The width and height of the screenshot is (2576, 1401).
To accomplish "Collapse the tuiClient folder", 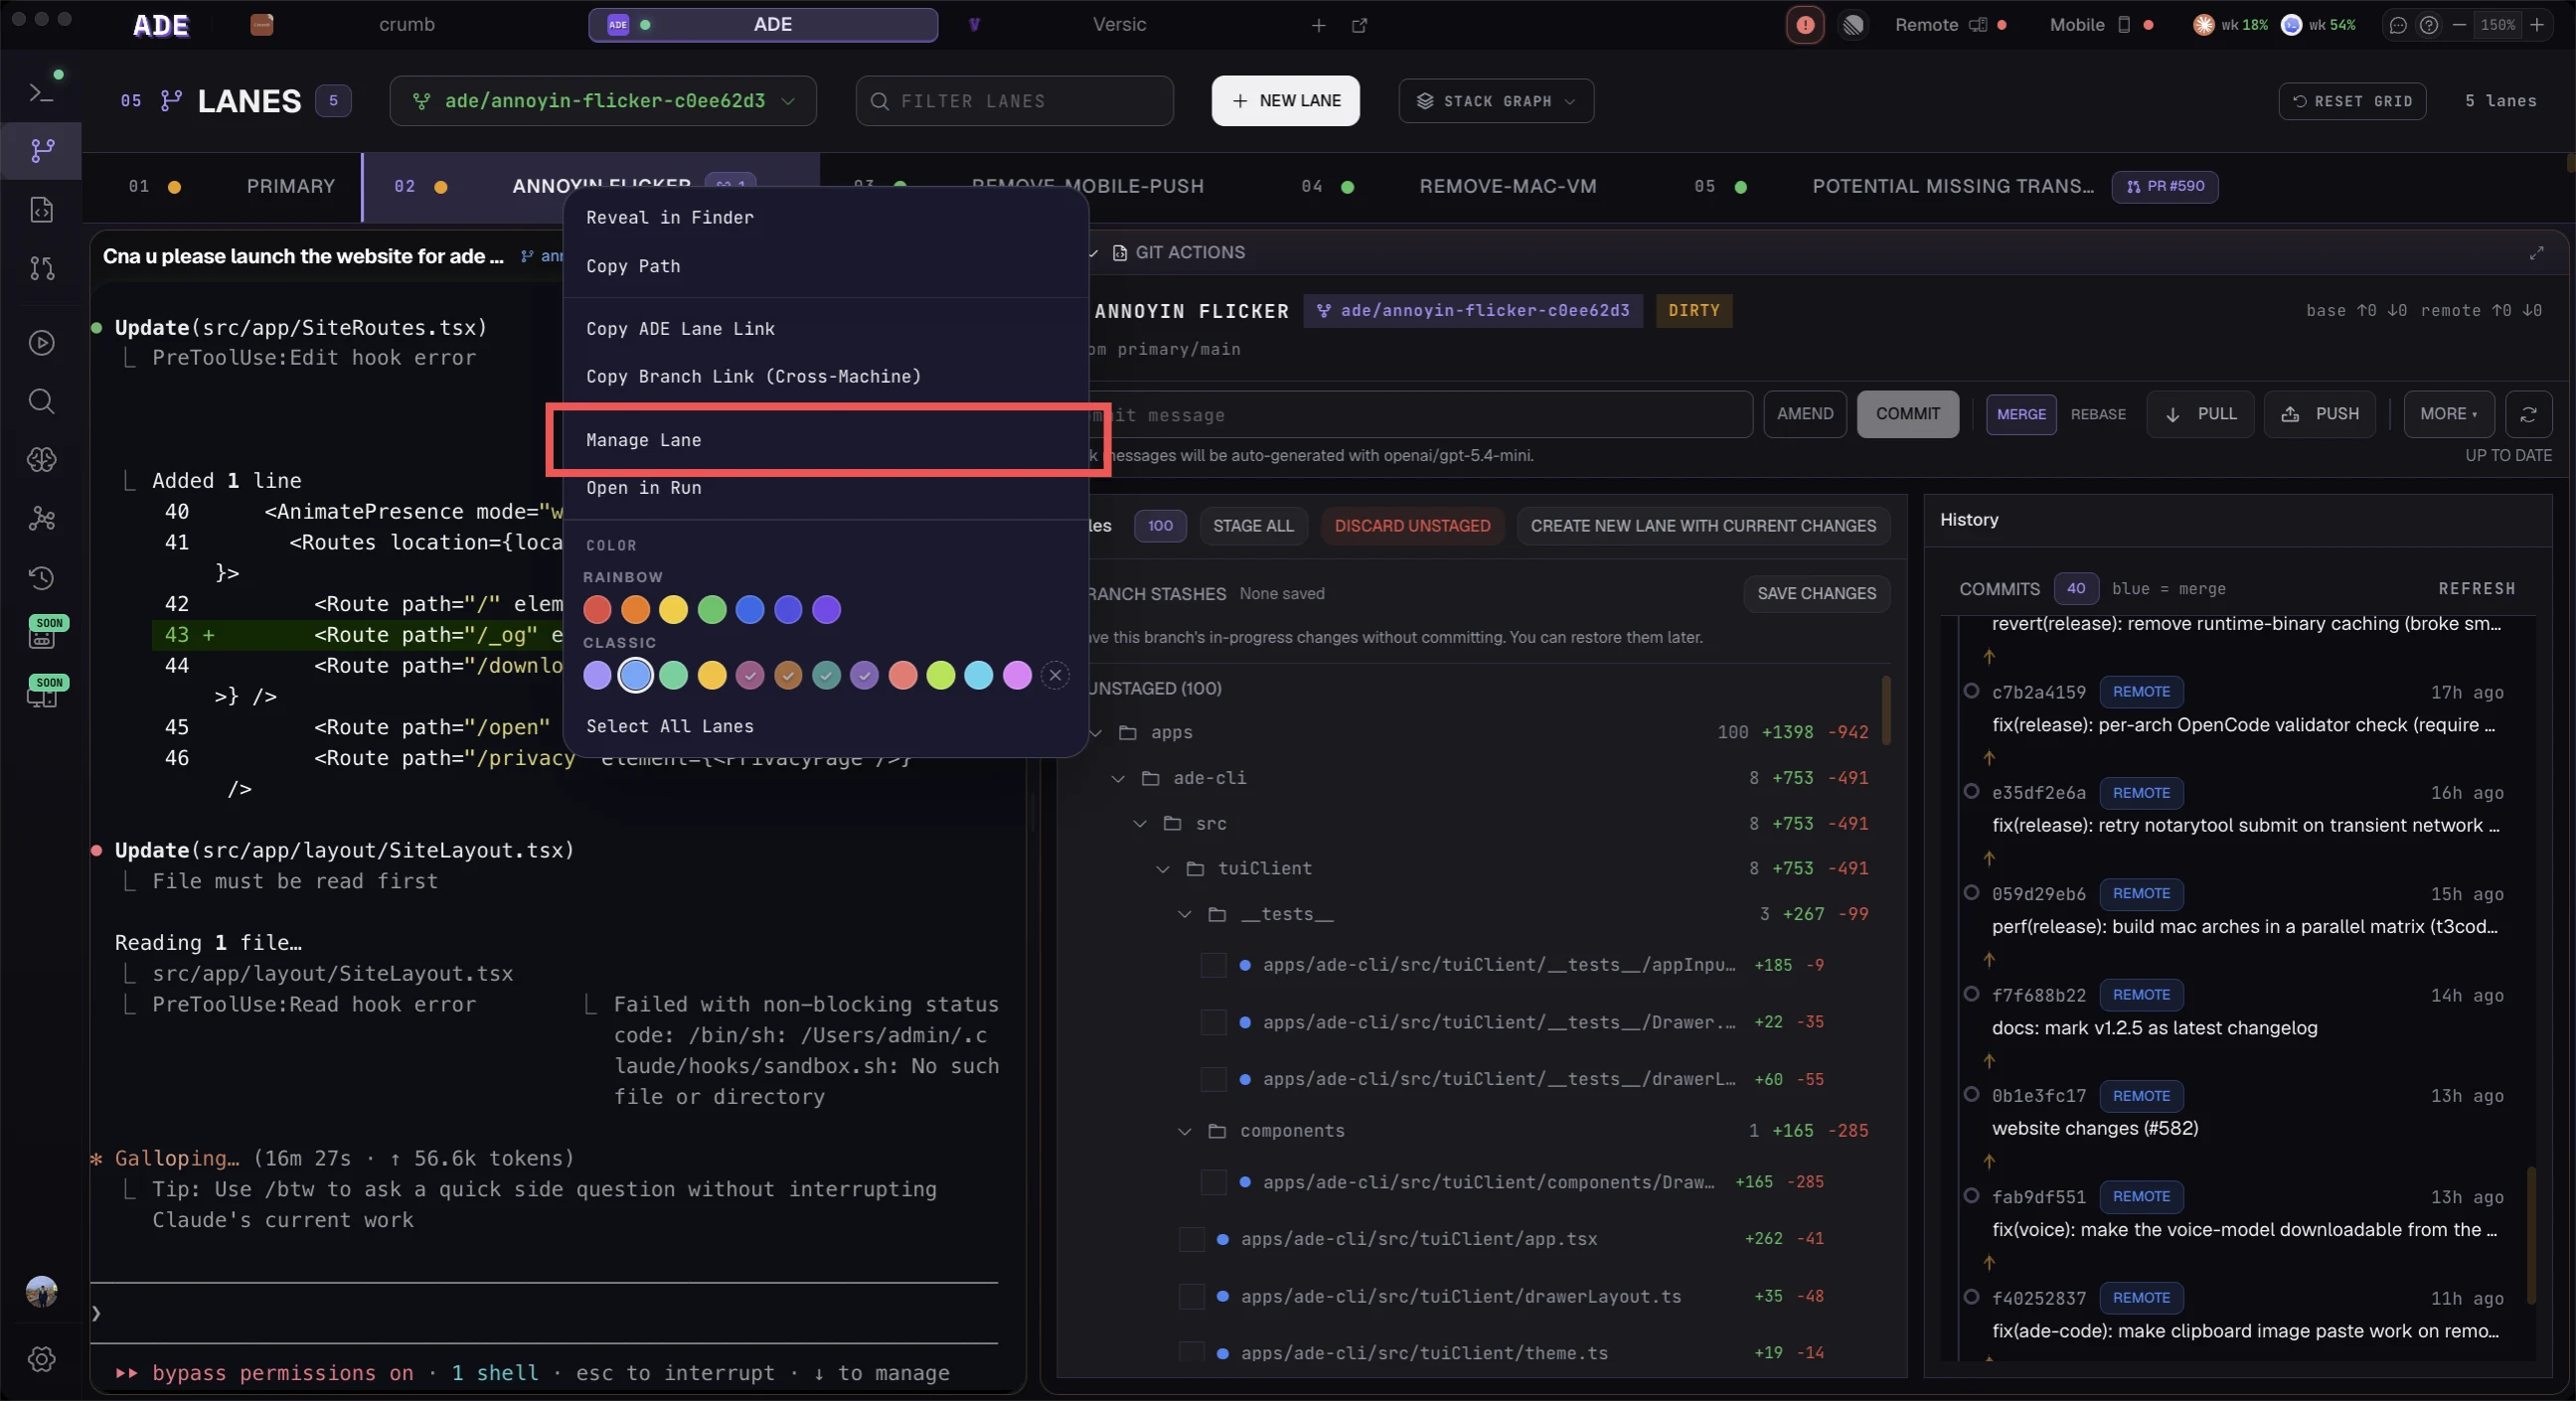I will [1162, 869].
